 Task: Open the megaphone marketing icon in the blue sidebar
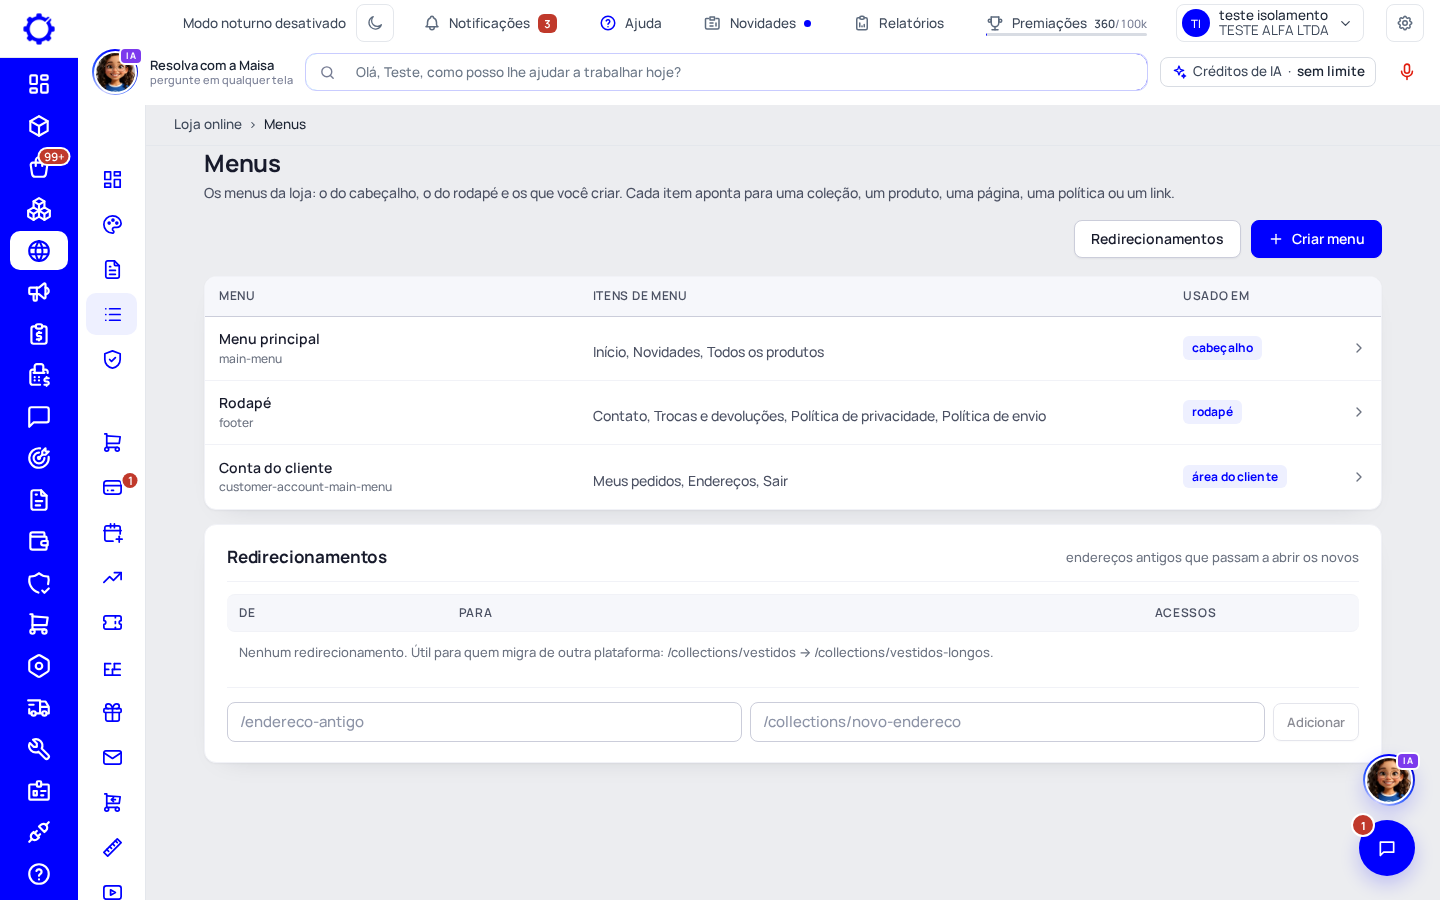pos(39,292)
